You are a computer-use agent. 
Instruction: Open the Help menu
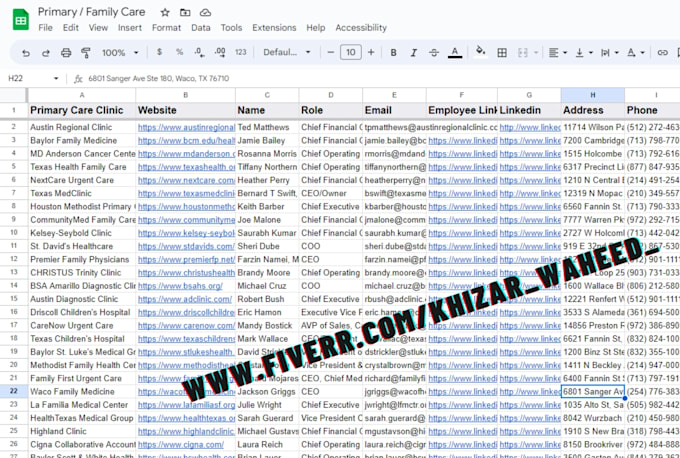pyautogui.click(x=316, y=28)
